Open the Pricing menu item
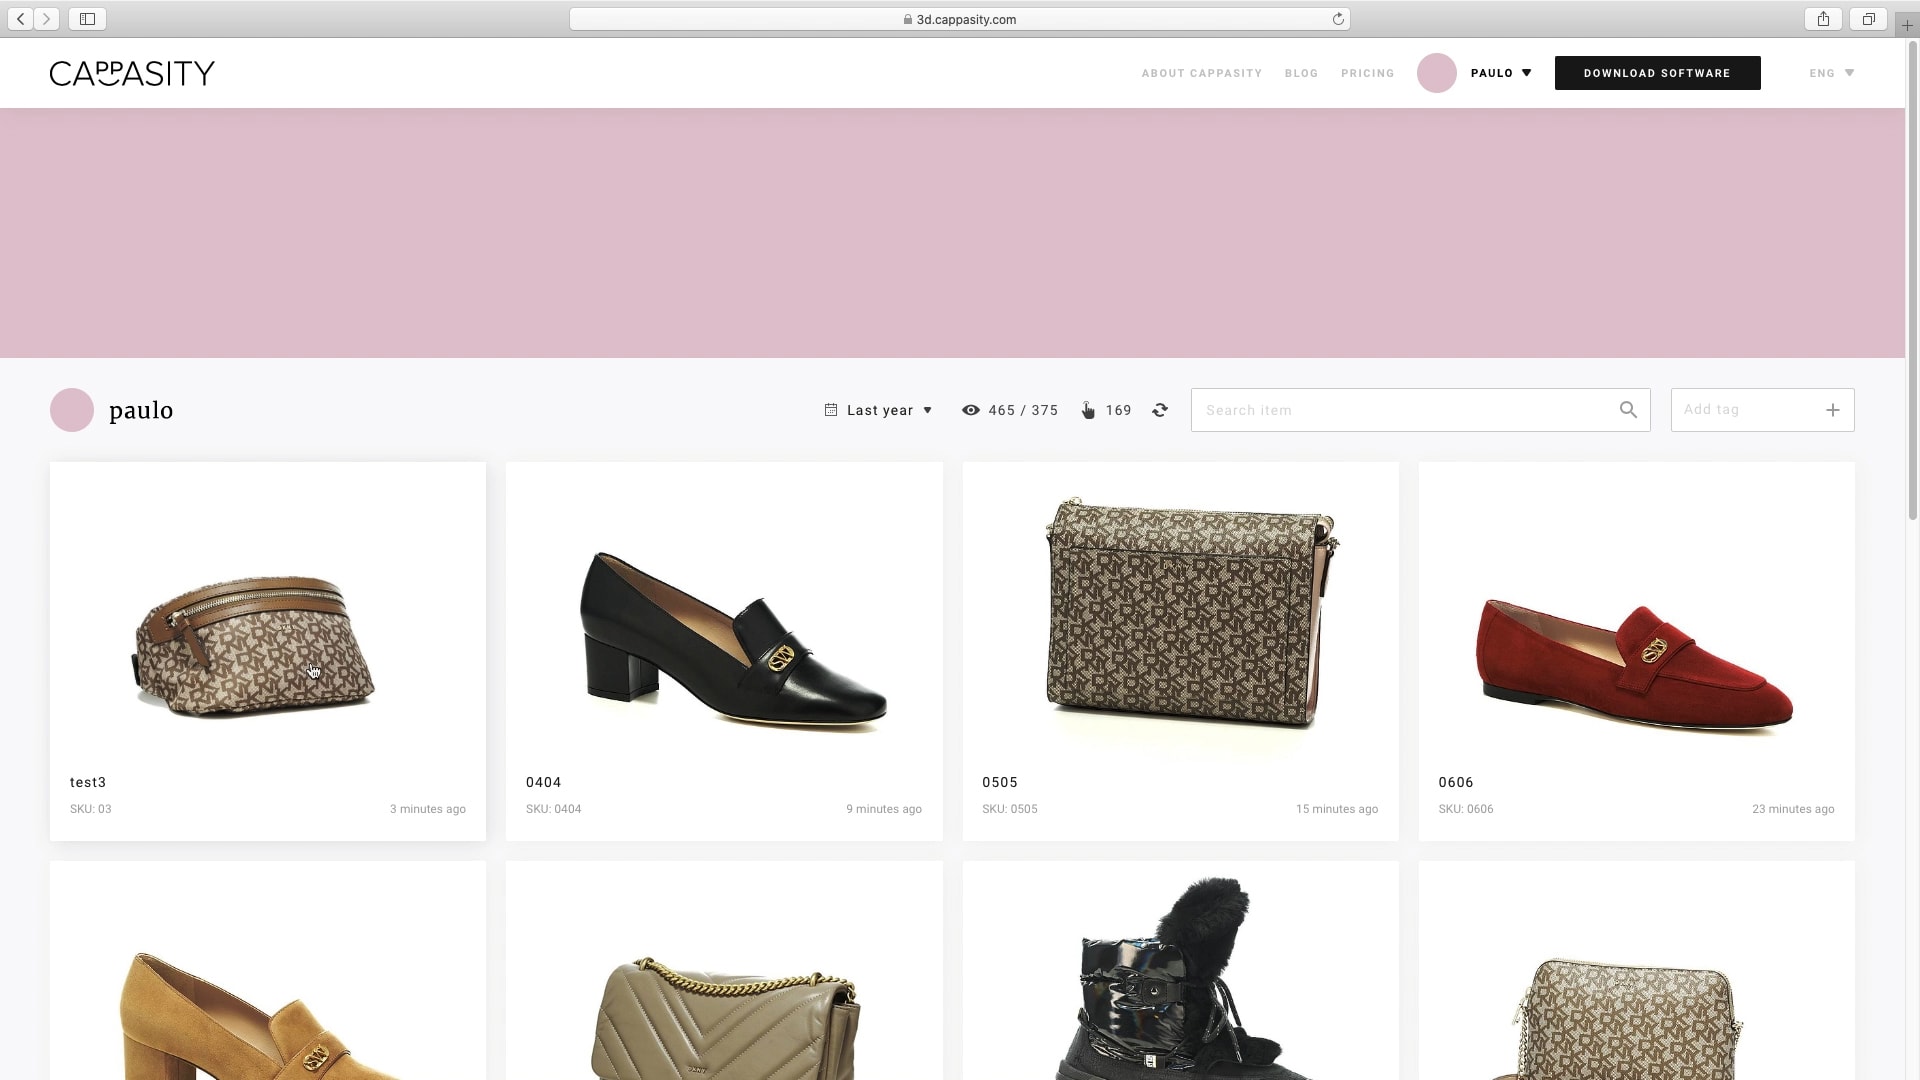Image resolution: width=1920 pixels, height=1080 pixels. tap(1367, 73)
